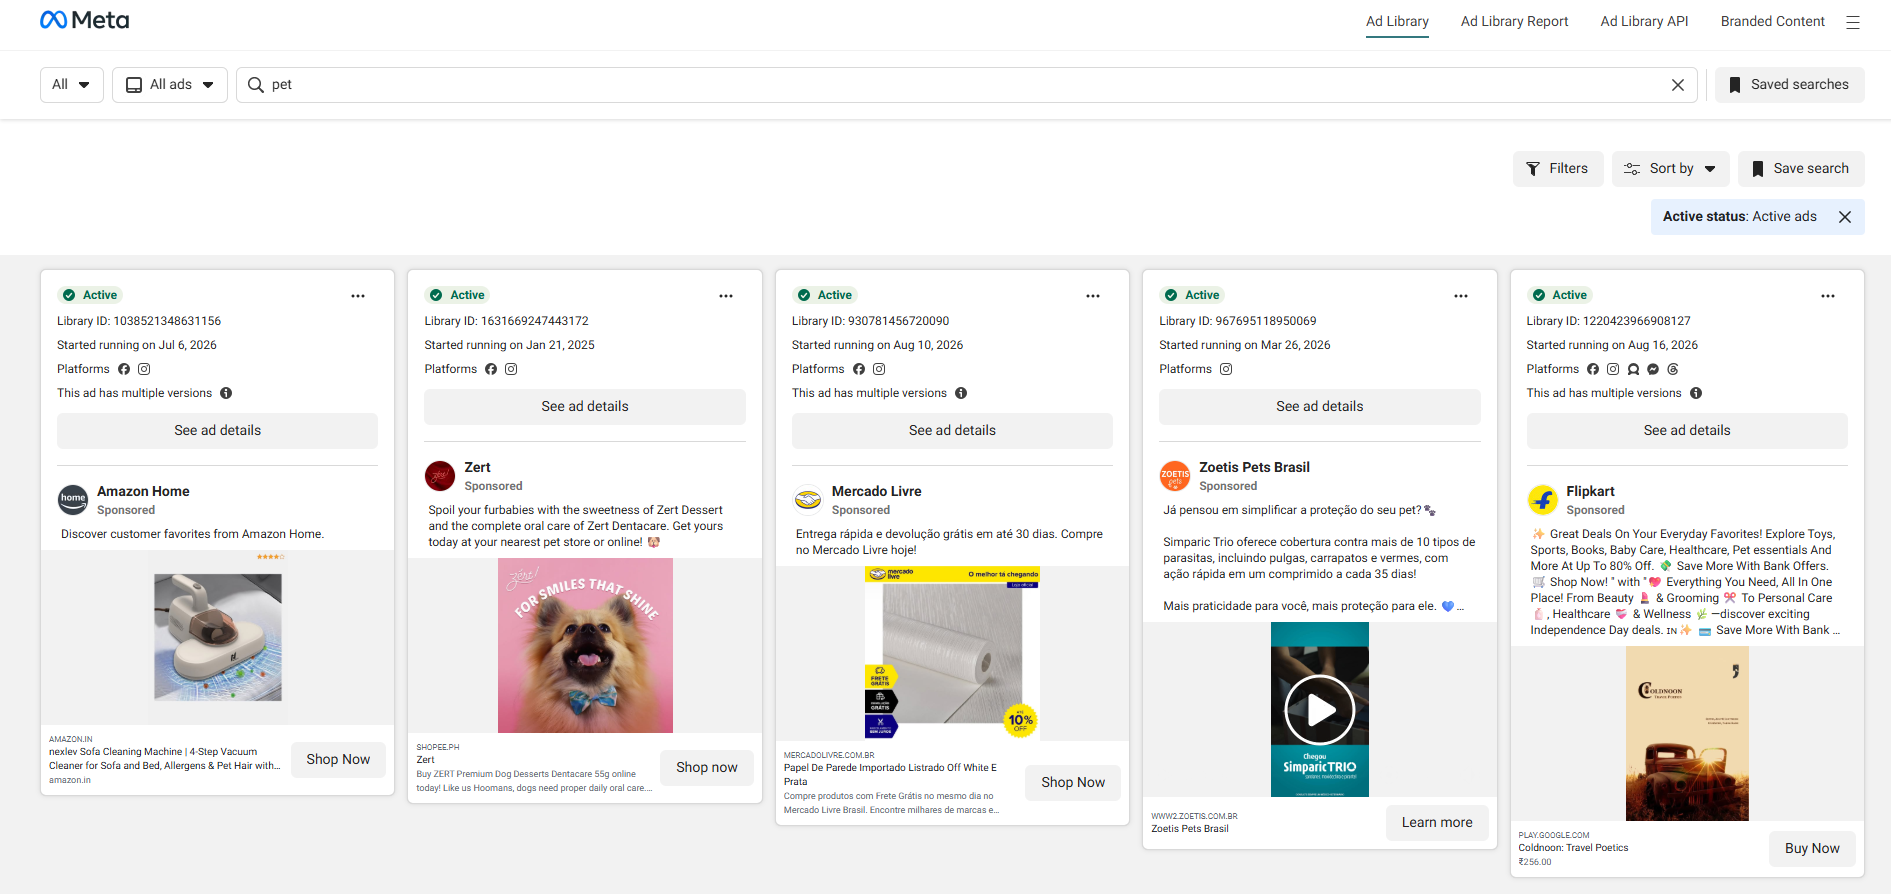1891x894 pixels.
Task: Click Papel De Parede Importado headline
Action: [890, 775]
